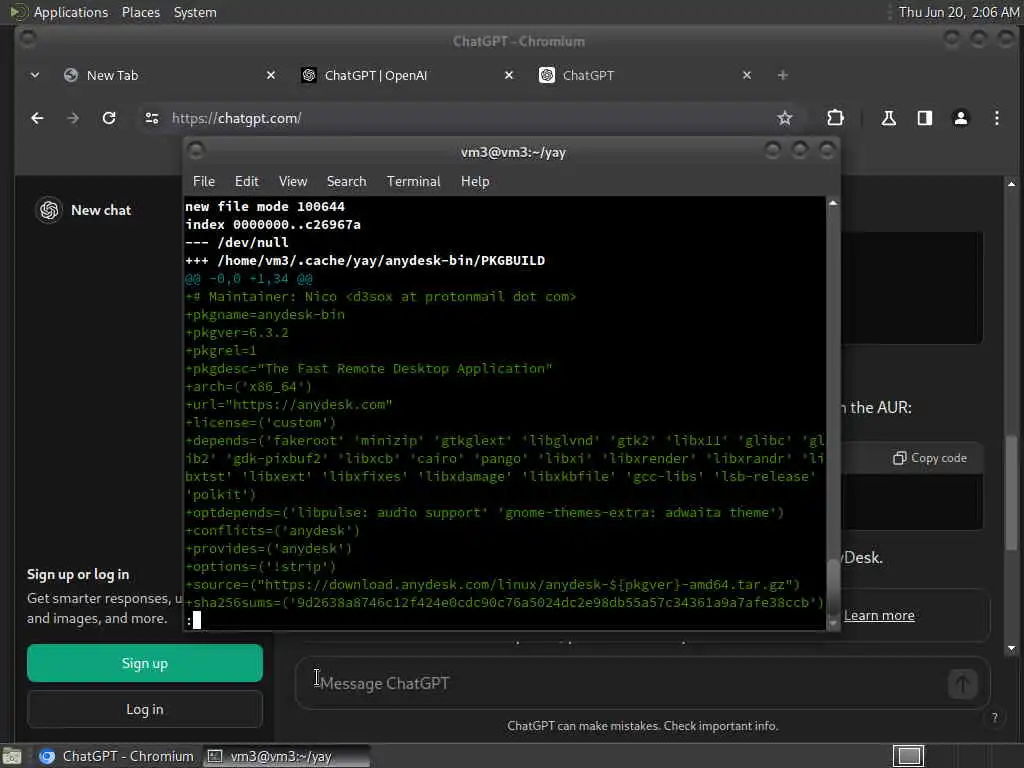Screen dimensions: 1024x768
Task: Go back using Chromium back arrow
Action: [x=37, y=118]
